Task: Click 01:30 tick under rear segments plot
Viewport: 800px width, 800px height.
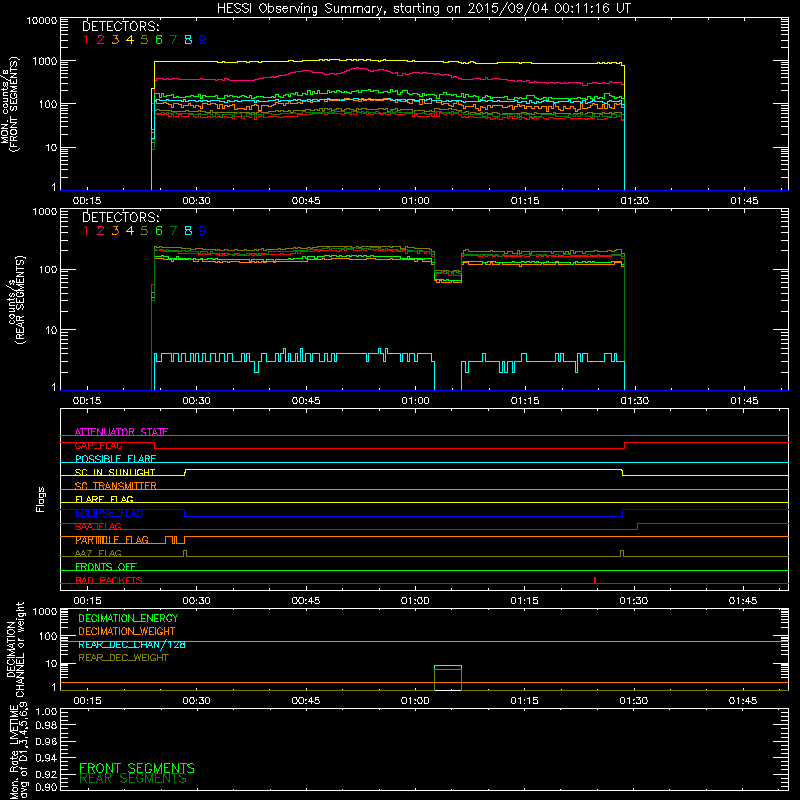Action: (635, 401)
